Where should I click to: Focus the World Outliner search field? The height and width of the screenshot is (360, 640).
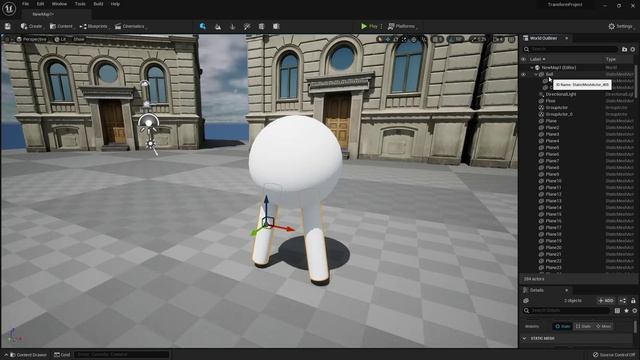pos(571,49)
